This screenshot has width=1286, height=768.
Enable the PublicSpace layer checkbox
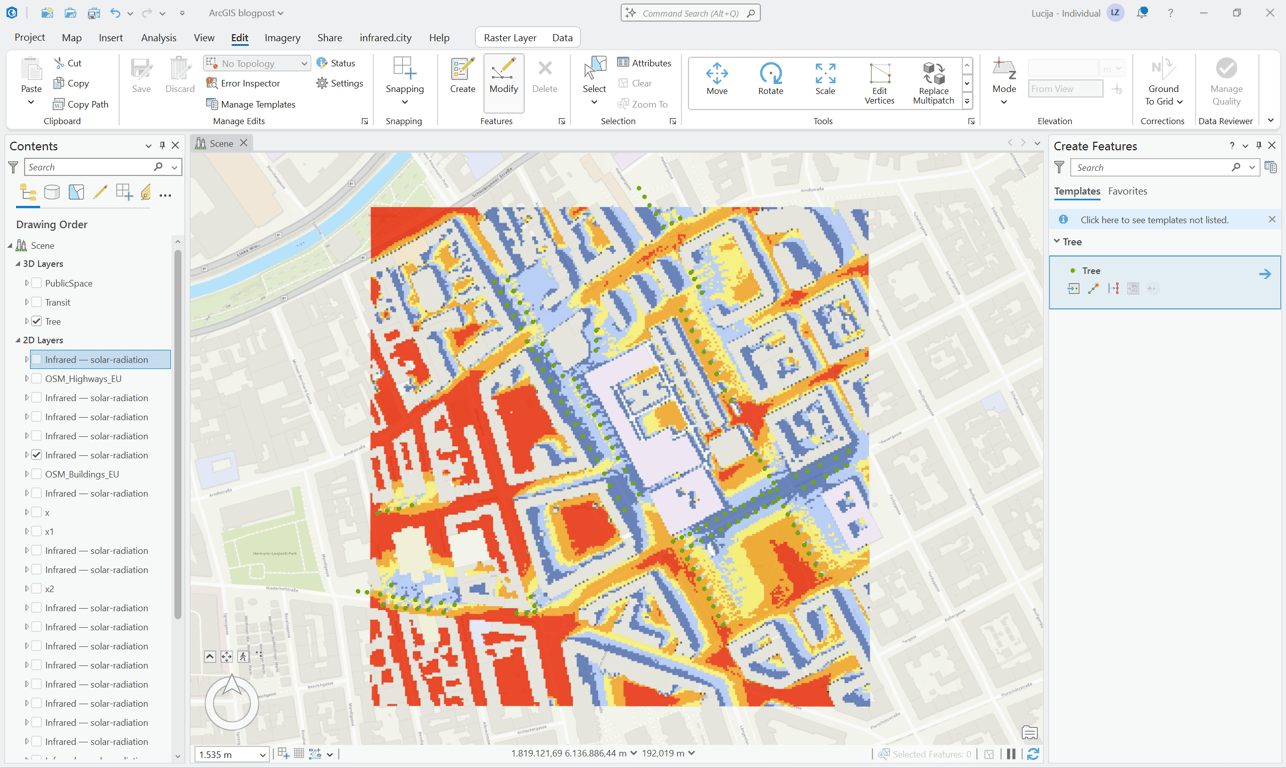click(x=37, y=283)
